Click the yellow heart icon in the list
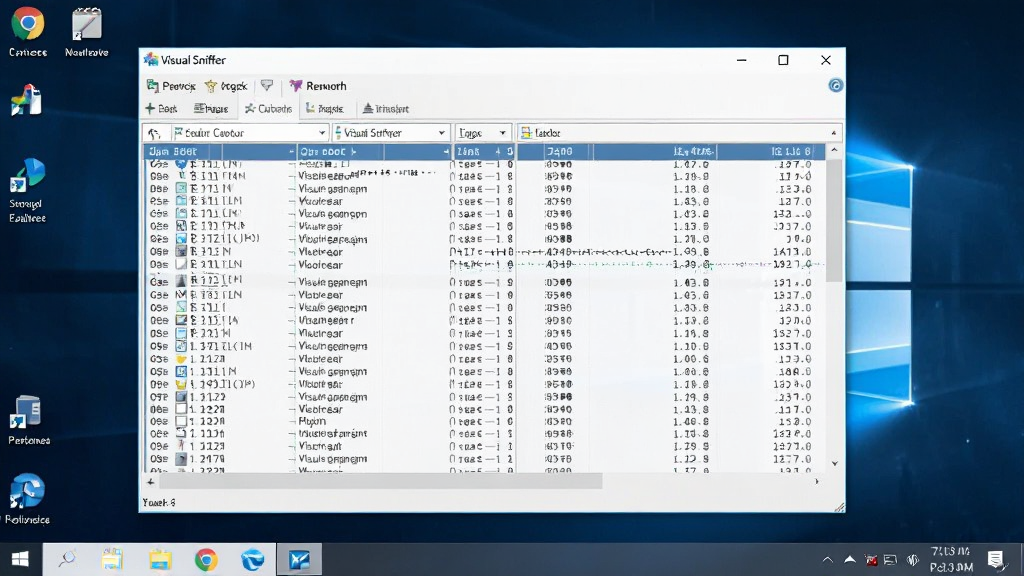Image resolution: width=1024 pixels, height=576 pixels. 181,359
